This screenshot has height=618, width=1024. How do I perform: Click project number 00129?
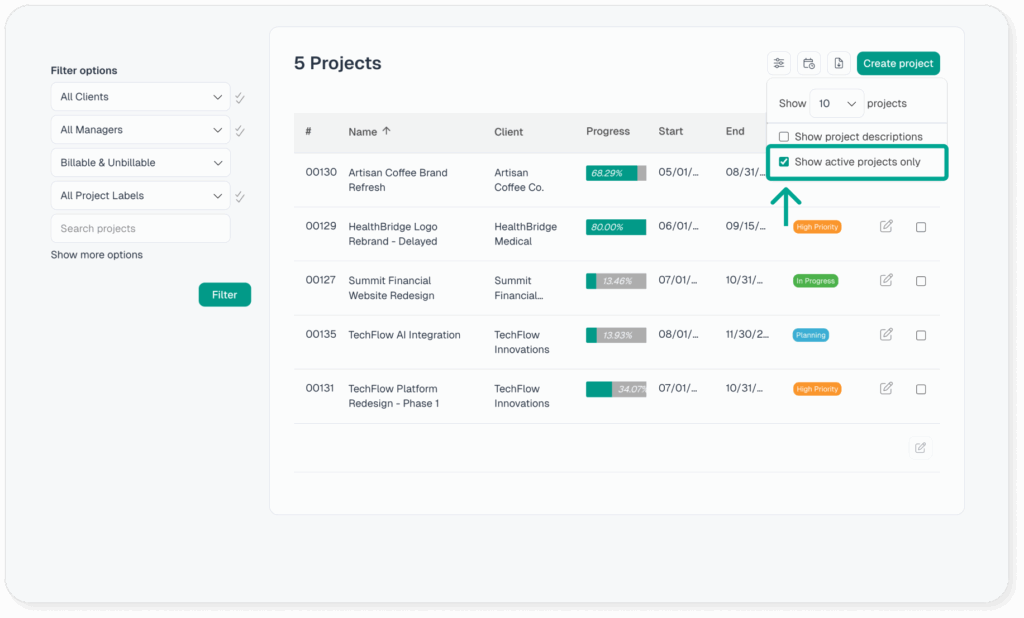(x=321, y=226)
